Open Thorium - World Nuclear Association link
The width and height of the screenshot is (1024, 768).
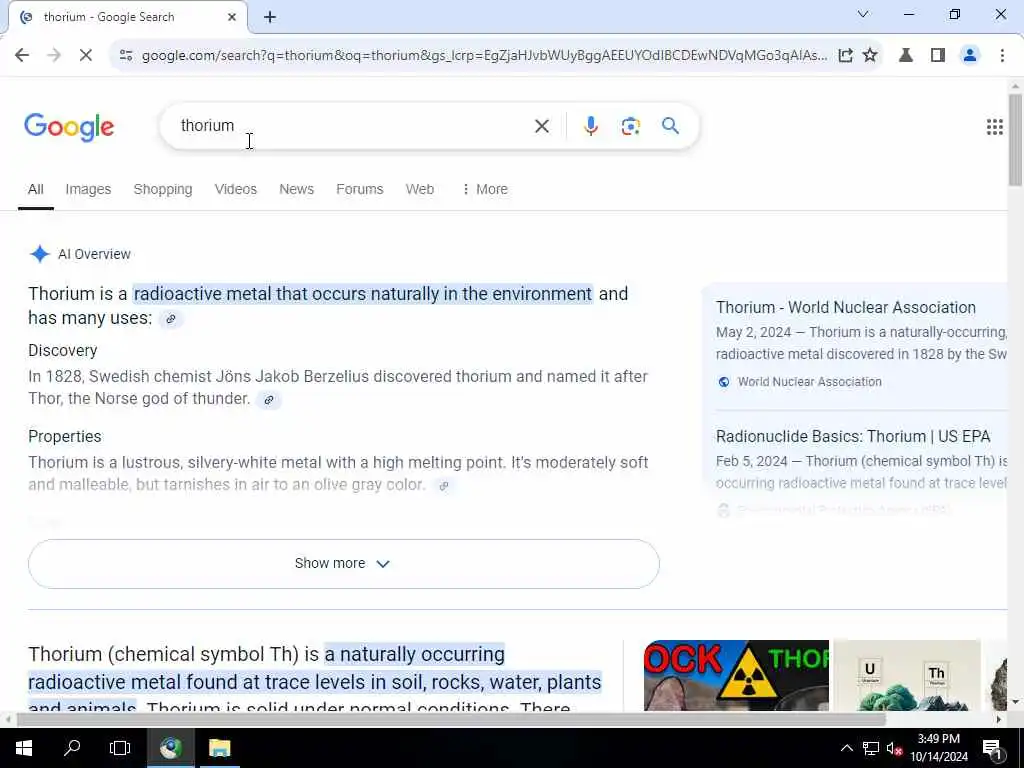[845, 308]
